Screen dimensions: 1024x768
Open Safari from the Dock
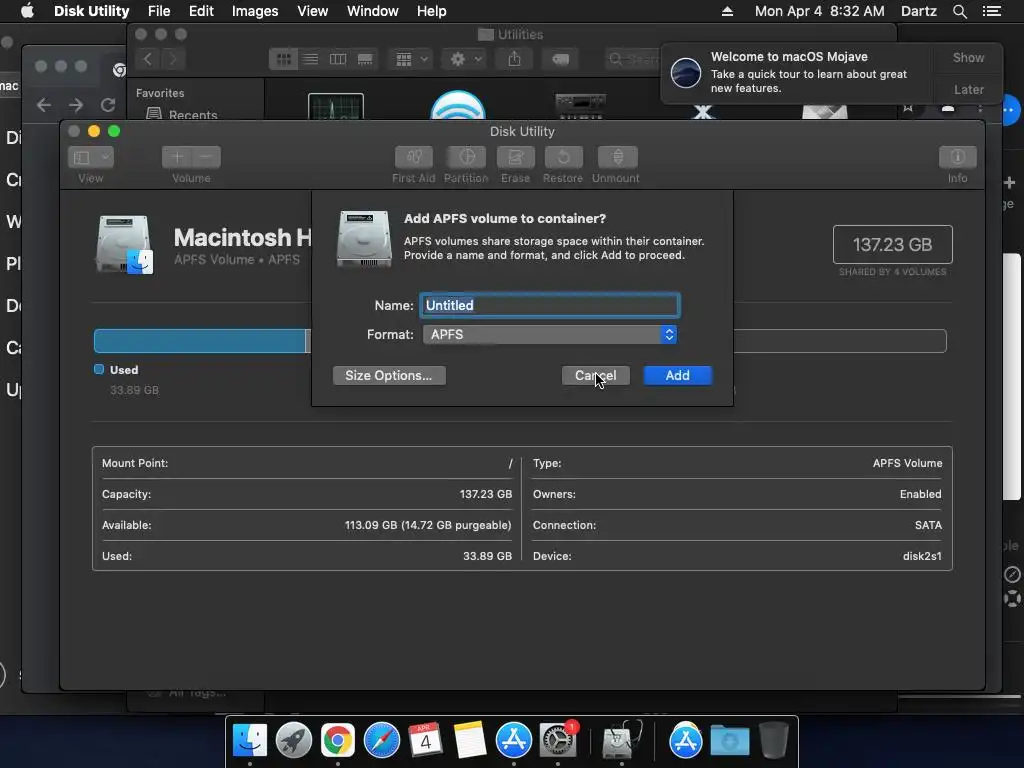[381, 741]
